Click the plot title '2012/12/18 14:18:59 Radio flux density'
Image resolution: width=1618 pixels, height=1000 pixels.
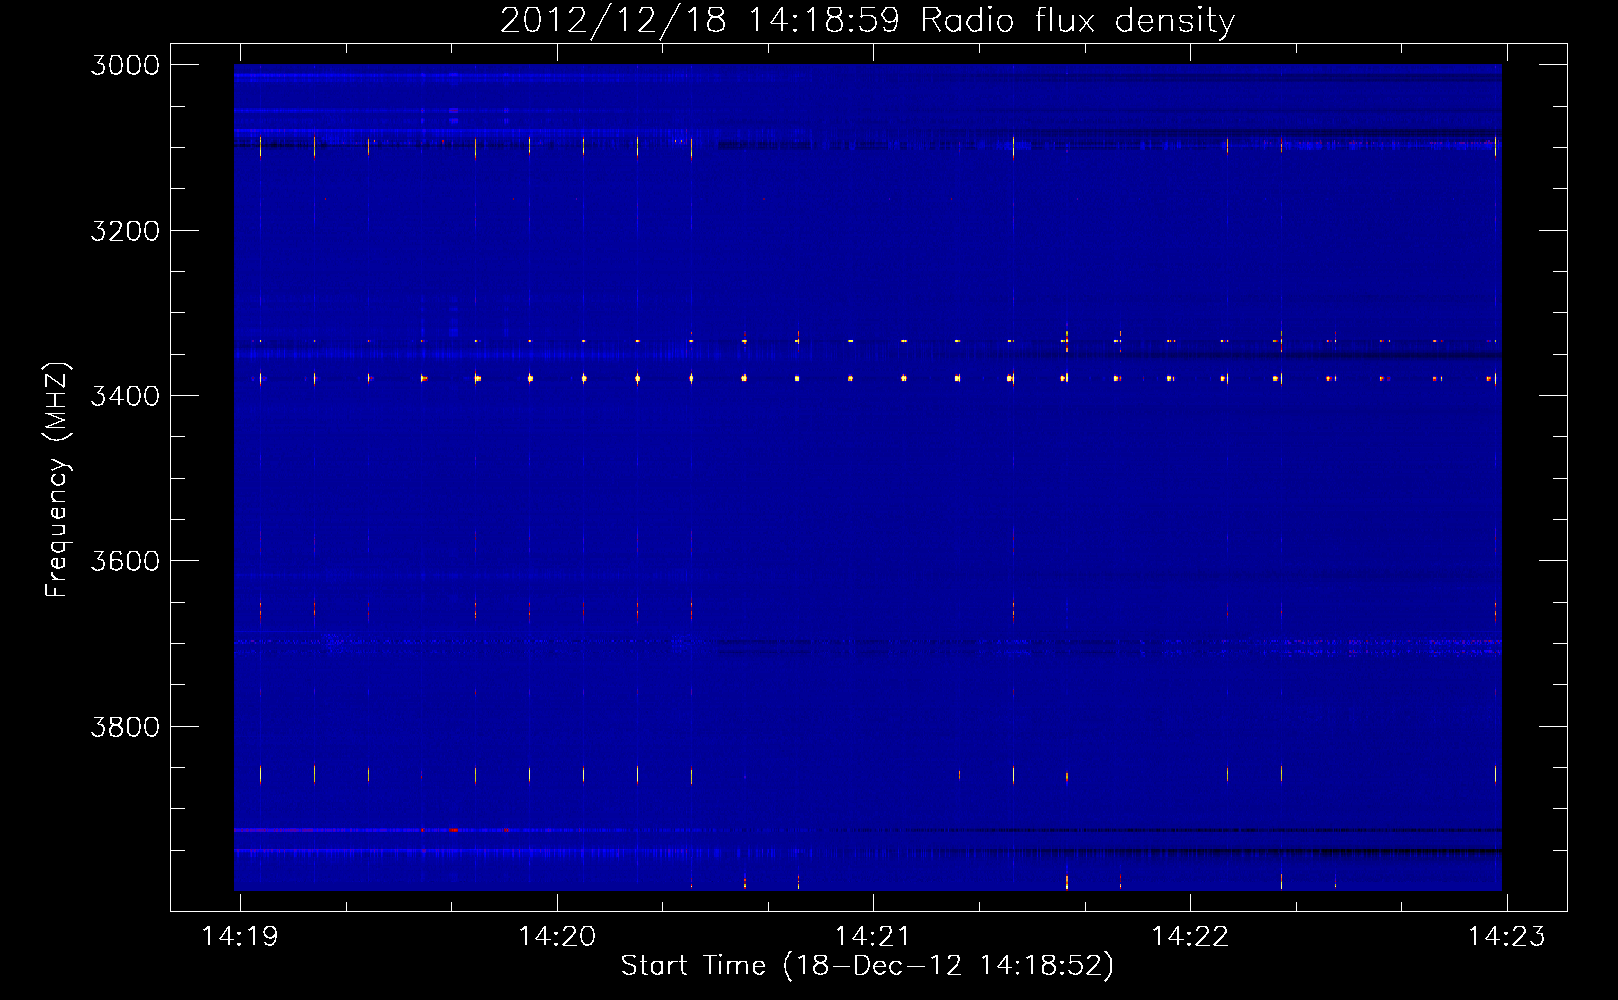point(868,21)
